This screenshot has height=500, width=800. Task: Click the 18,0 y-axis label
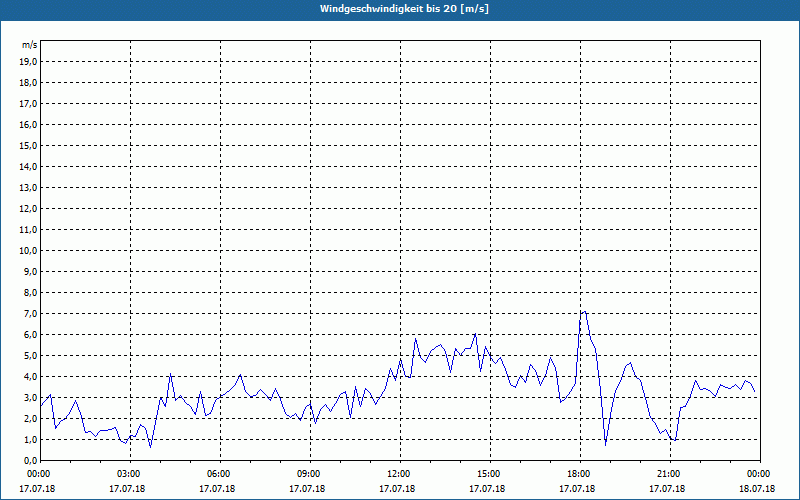click(28, 83)
